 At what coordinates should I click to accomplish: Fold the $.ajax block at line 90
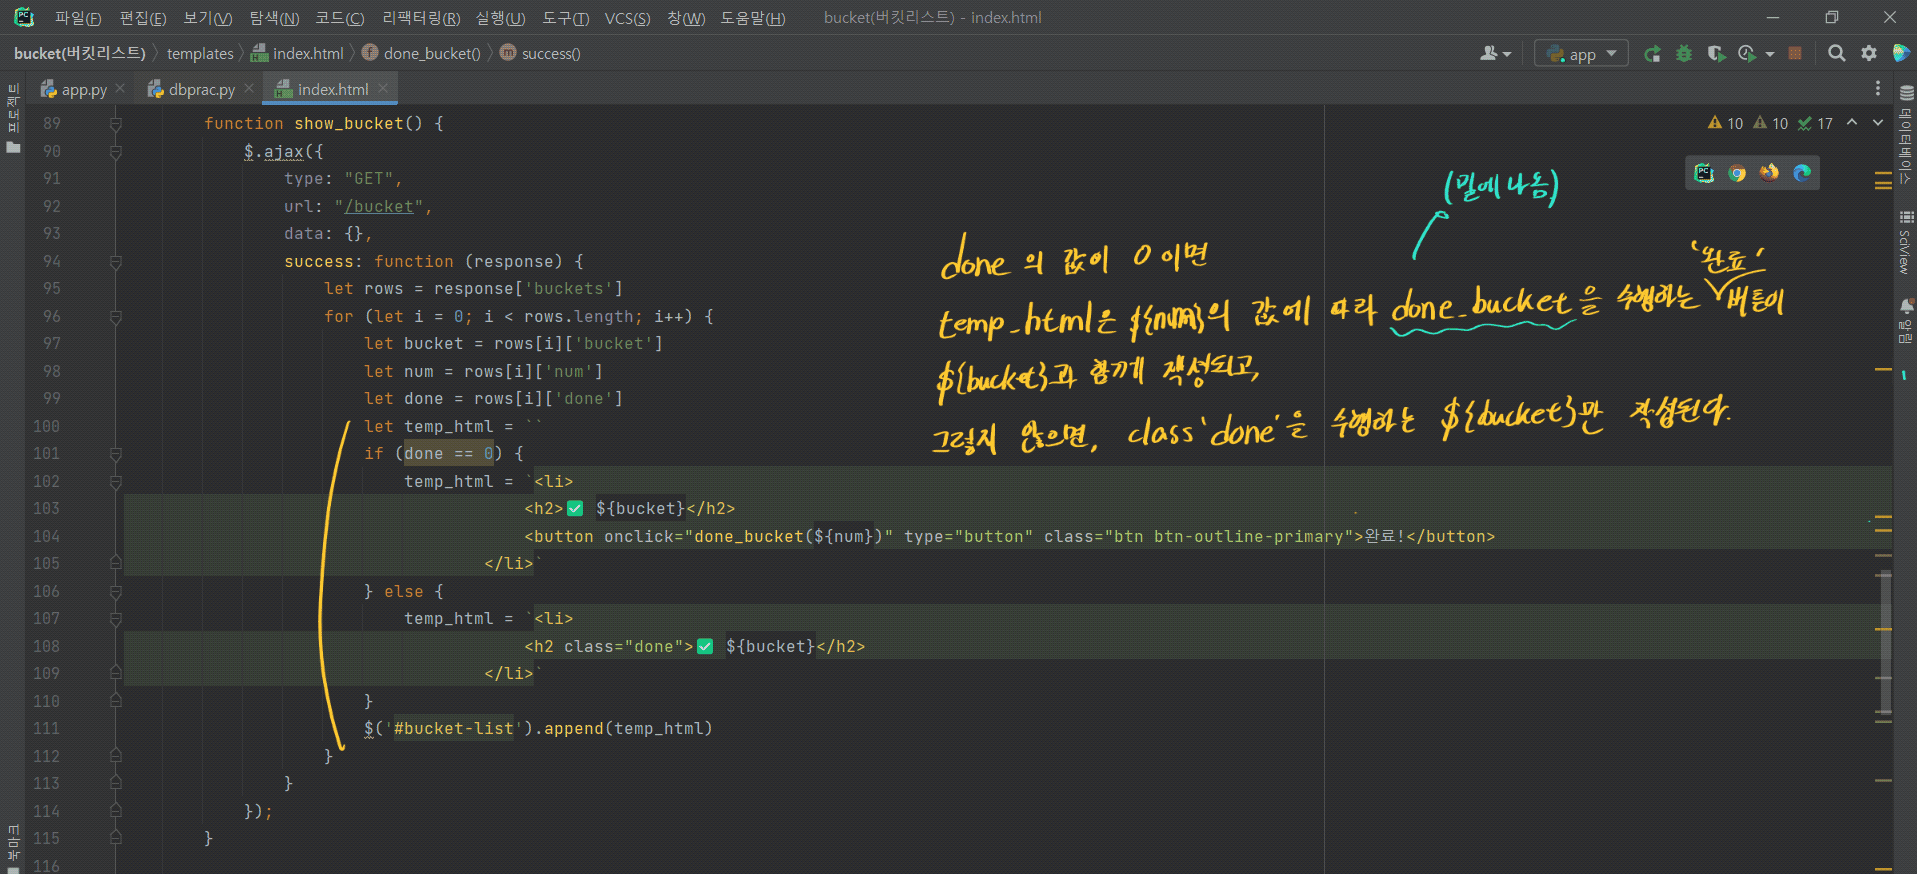pos(115,152)
